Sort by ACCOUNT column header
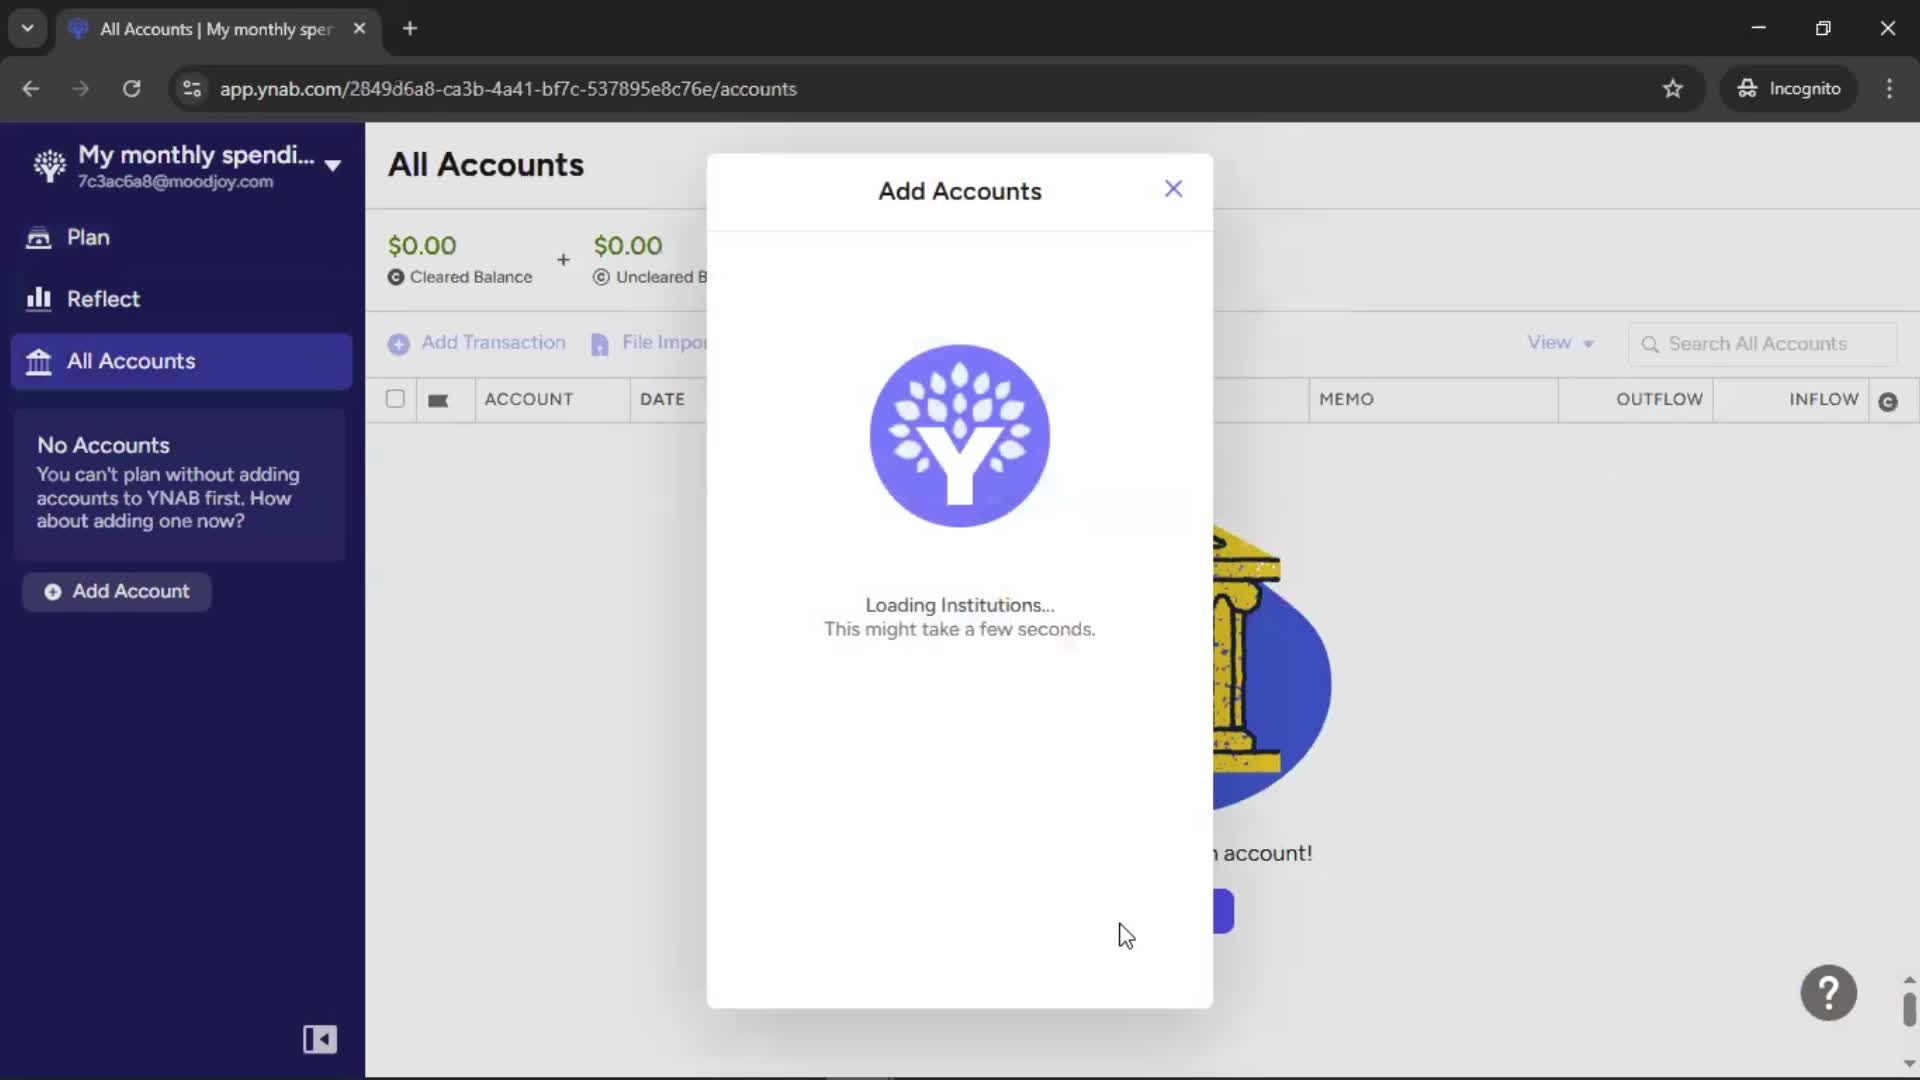 click(529, 399)
